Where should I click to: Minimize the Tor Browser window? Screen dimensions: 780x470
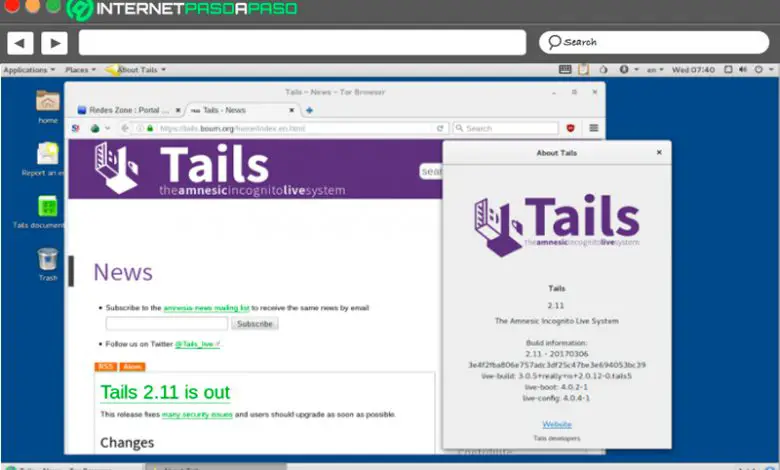coord(554,93)
